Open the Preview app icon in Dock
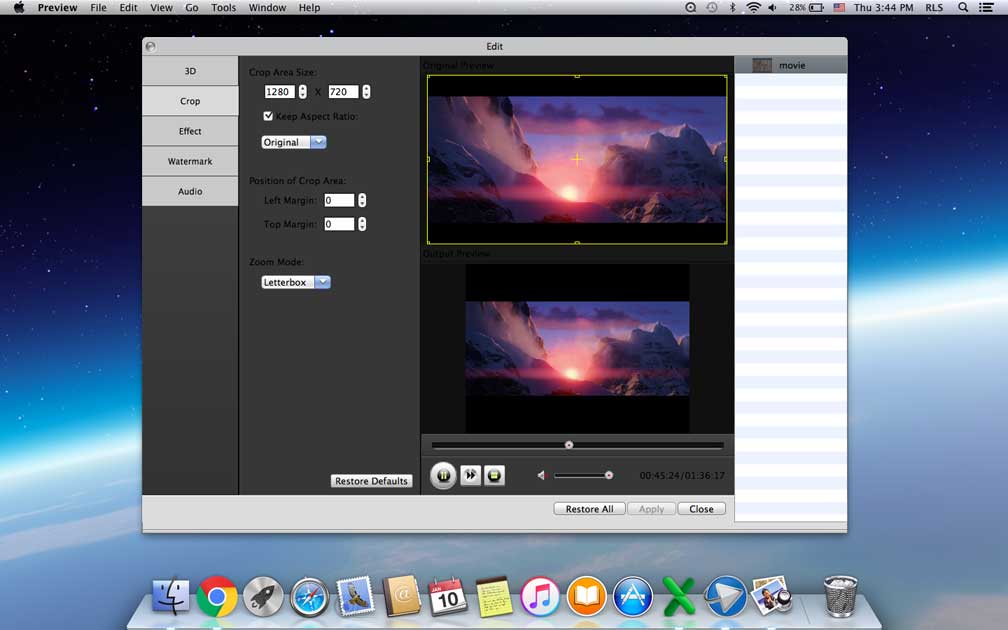The width and height of the screenshot is (1008, 630). point(771,596)
